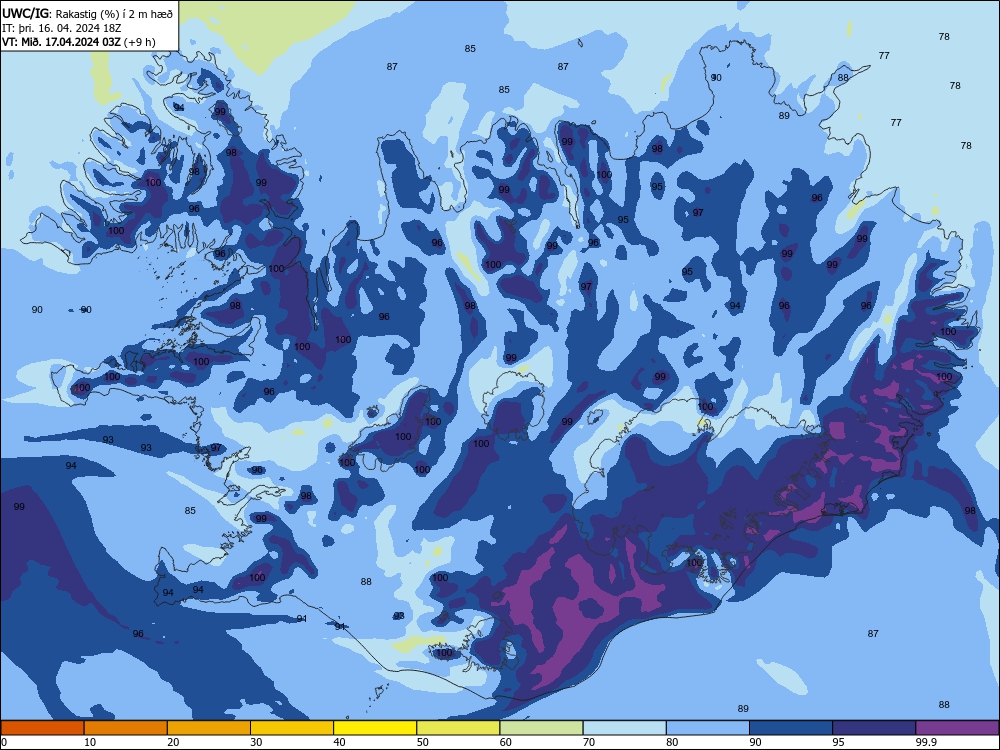This screenshot has width=1000, height=750.
Task: Click the "20" legend scale label
Action: [x=173, y=742]
